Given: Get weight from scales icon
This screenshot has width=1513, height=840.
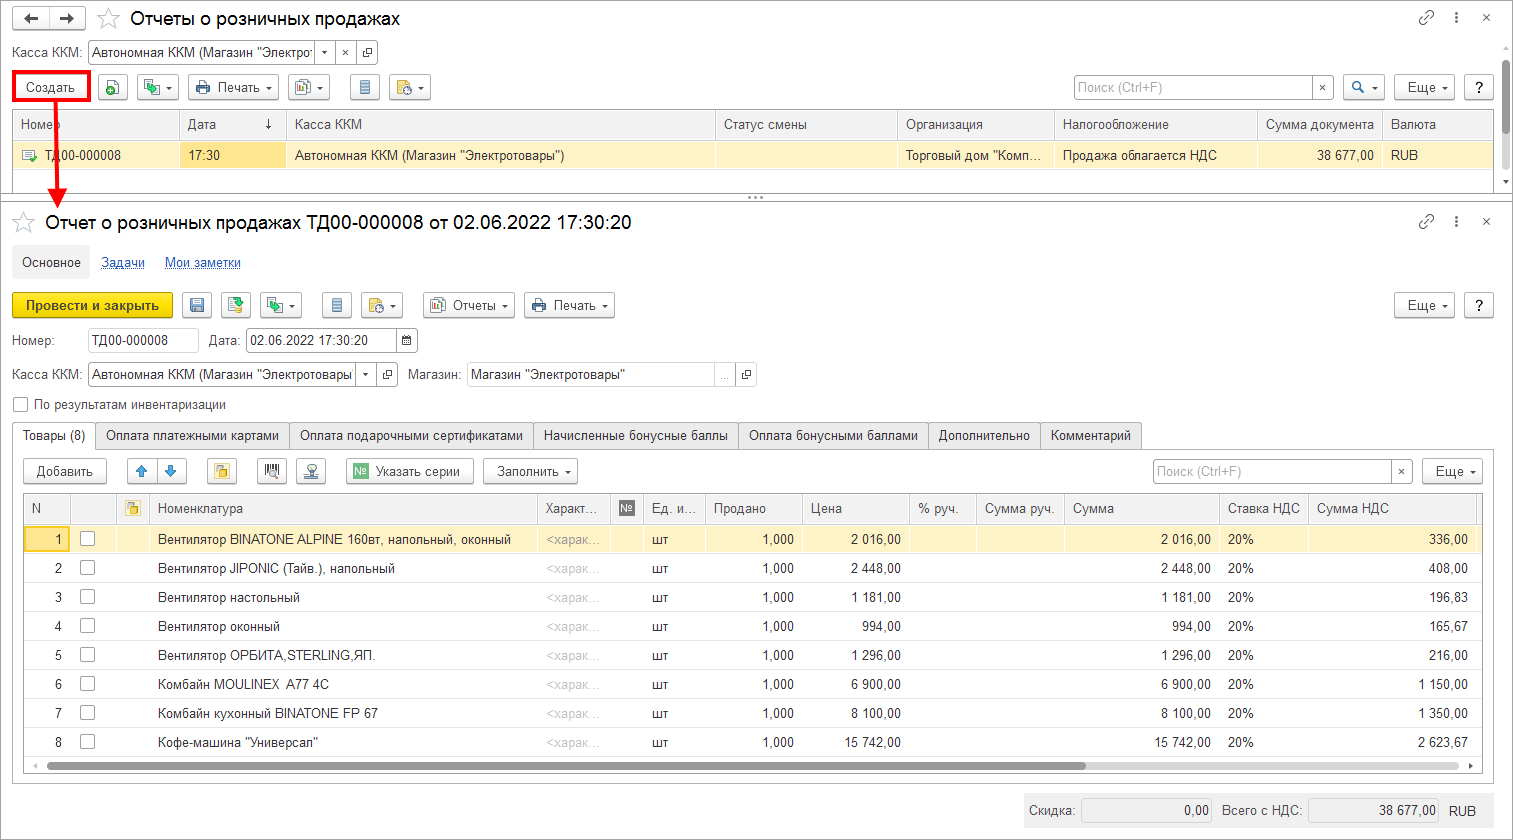Looking at the screenshot, I should pos(311,472).
